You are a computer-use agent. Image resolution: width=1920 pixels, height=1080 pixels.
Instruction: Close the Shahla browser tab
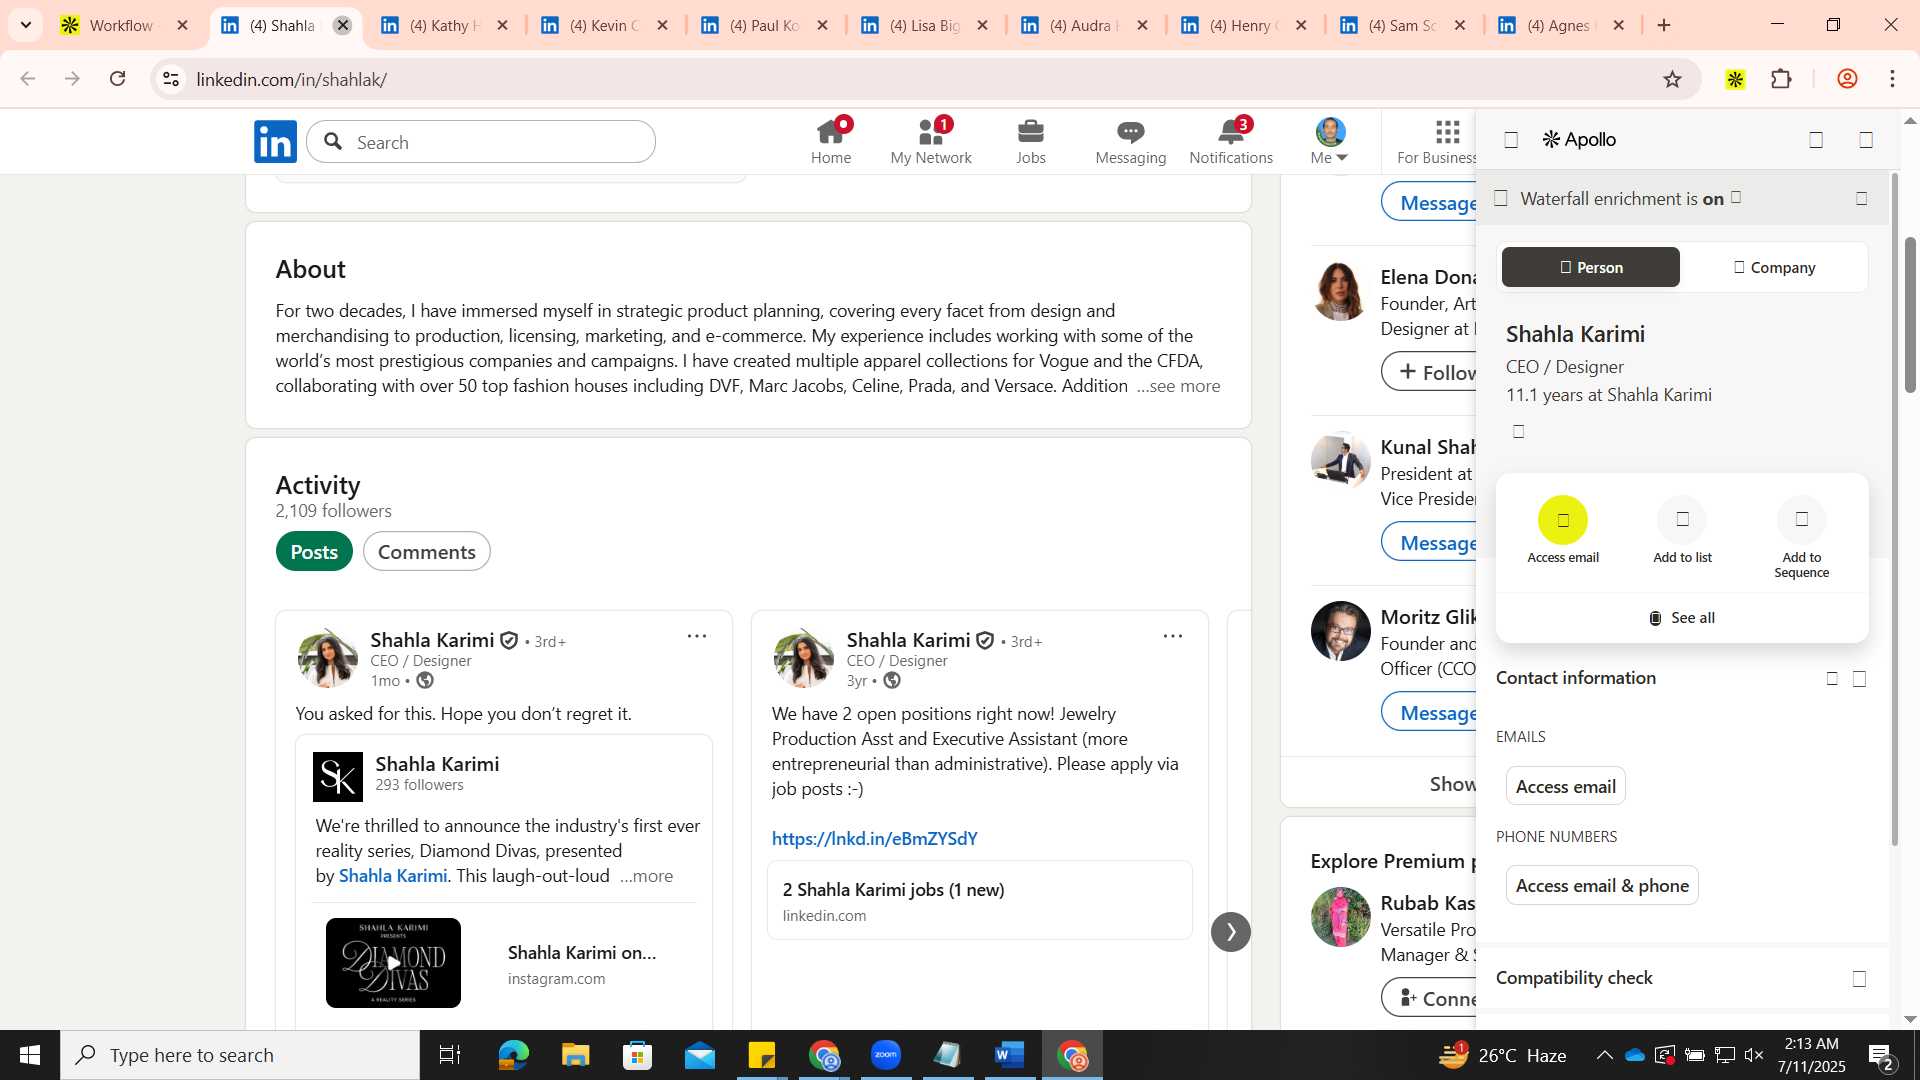pyautogui.click(x=342, y=25)
